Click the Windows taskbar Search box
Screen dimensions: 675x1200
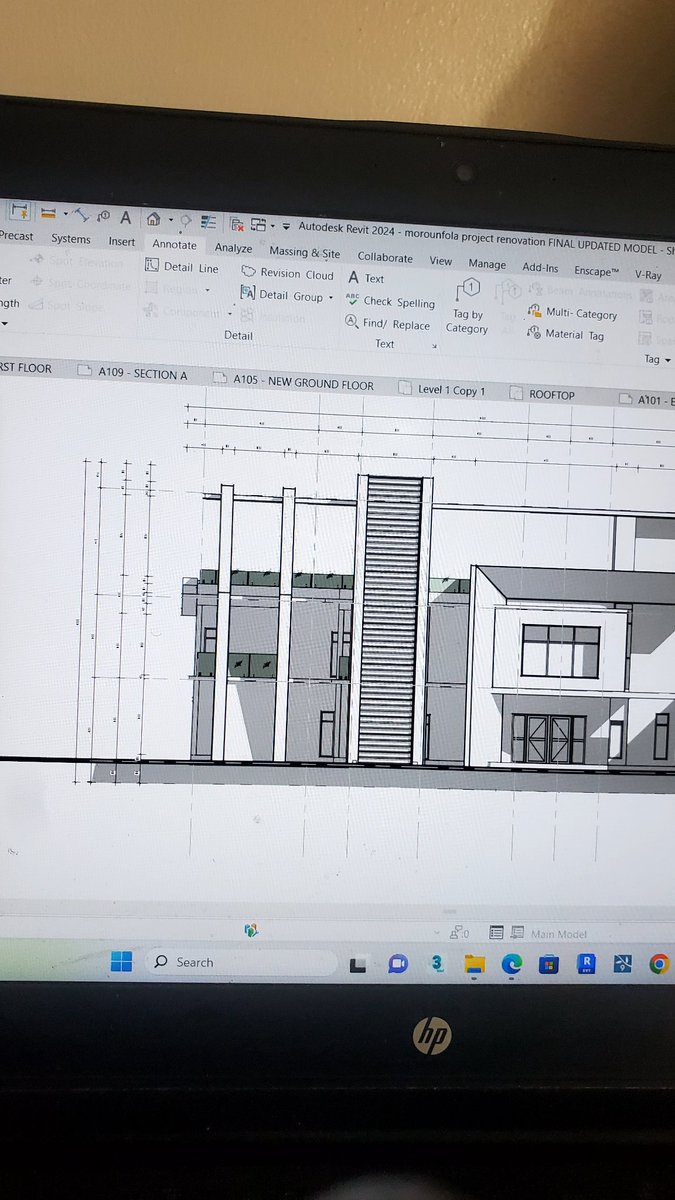[241, 962]
